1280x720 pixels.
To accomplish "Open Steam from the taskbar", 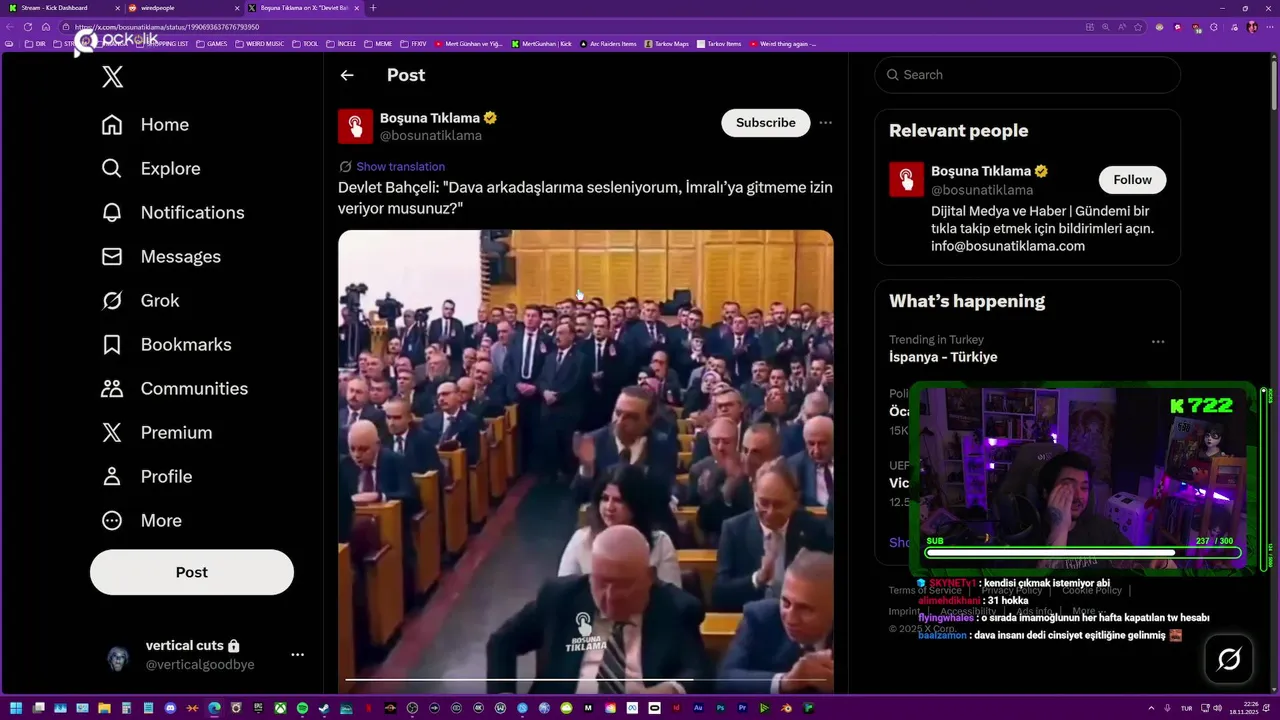I will point(324,708).
